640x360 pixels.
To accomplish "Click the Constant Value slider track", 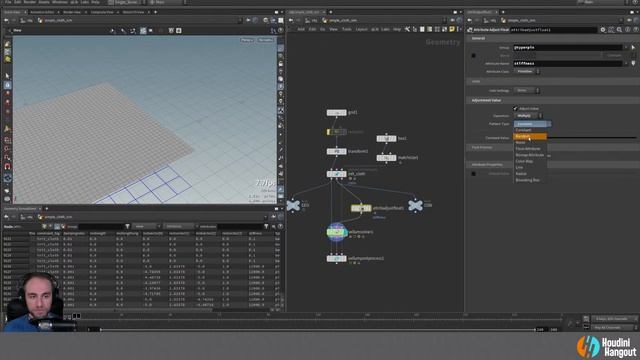I will [591, 138].
